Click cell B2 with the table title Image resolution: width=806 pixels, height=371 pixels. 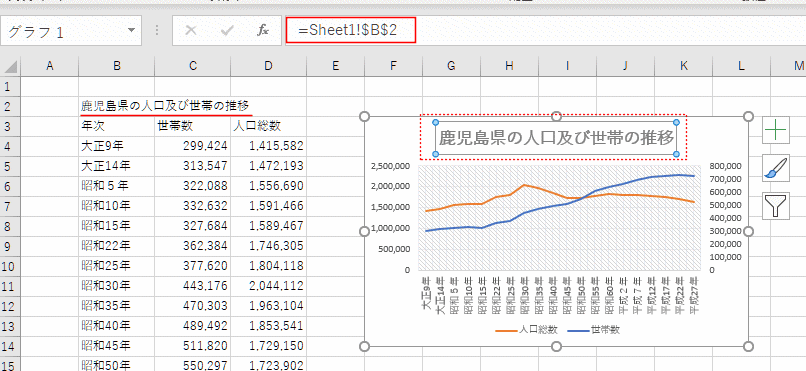[x=117, y=106]
